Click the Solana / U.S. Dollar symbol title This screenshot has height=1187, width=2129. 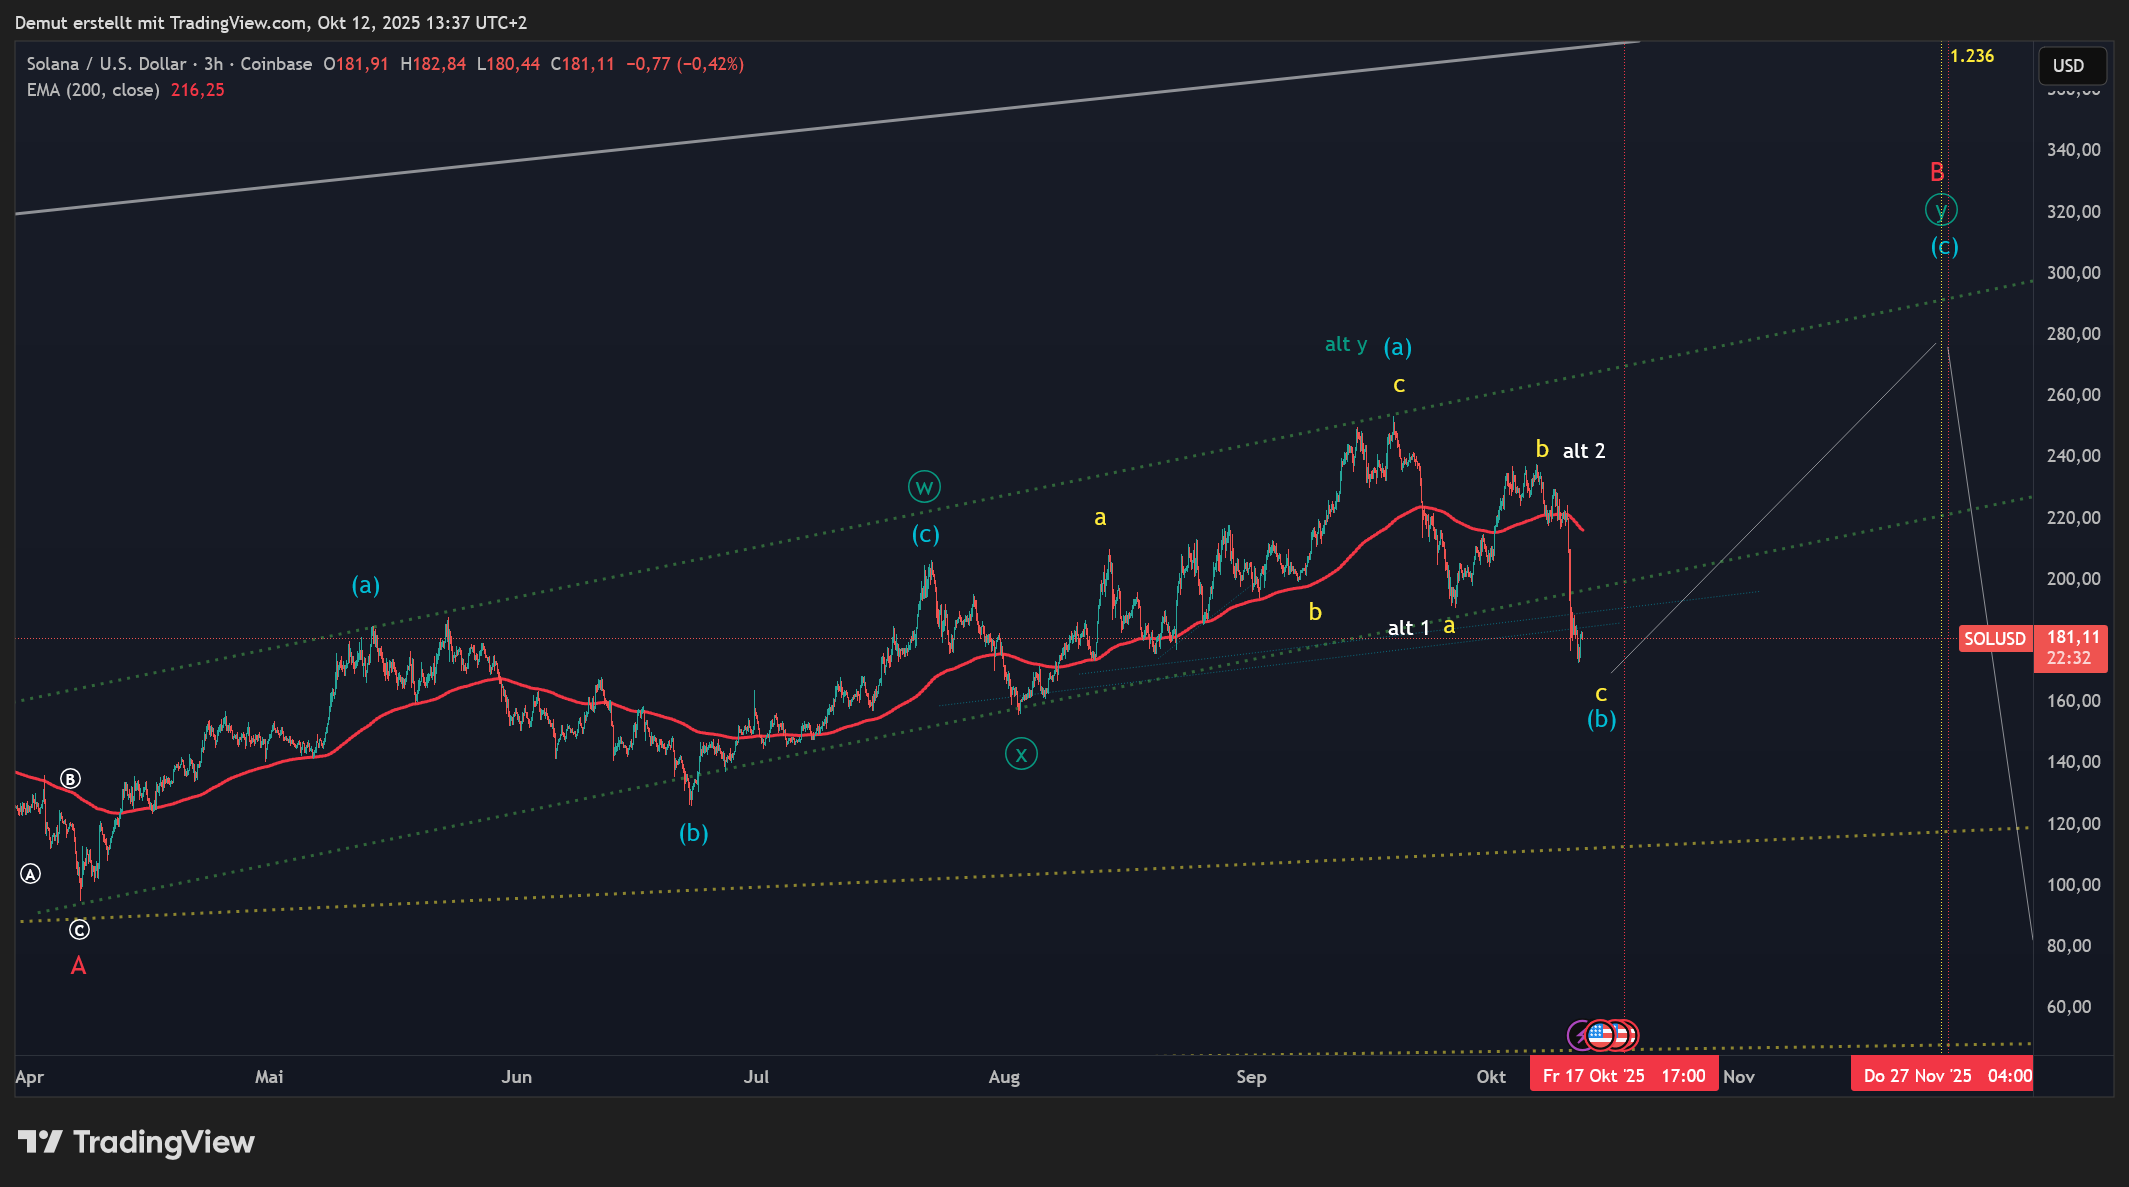(106, 64)
